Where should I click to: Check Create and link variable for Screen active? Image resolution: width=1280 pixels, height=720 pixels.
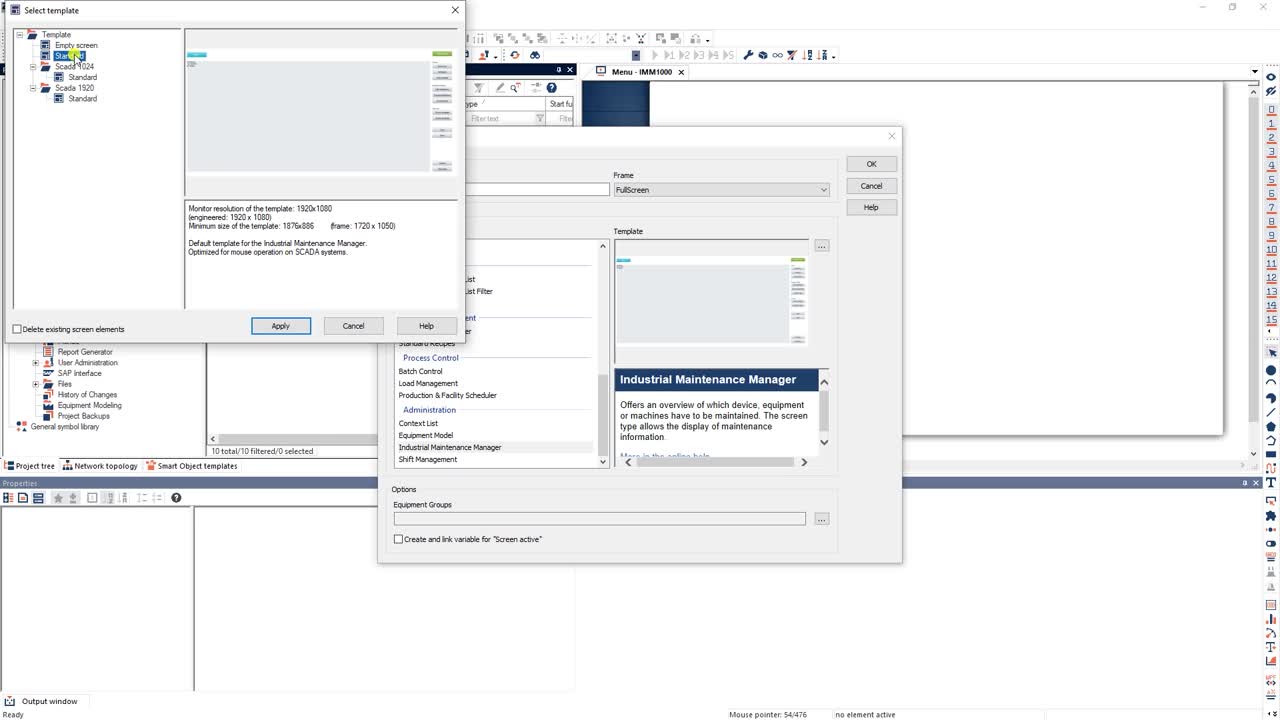(x=398, y=539)
